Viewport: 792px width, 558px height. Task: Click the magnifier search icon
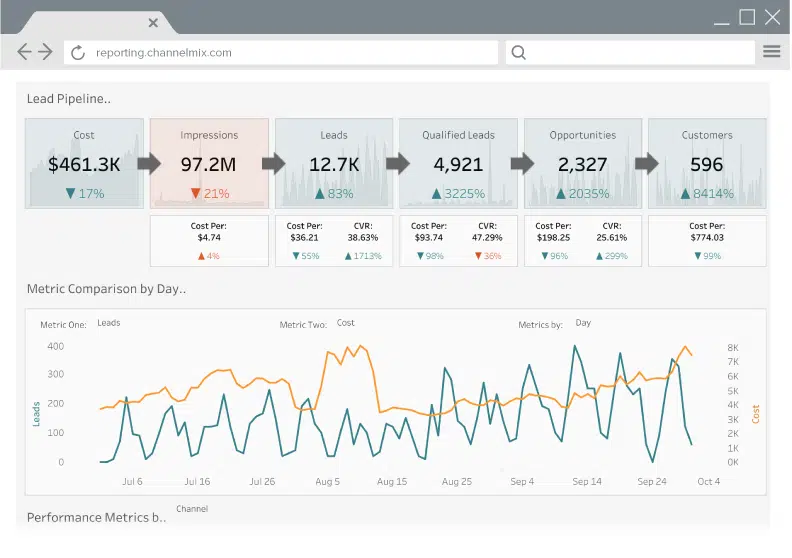tap(519, 53)
